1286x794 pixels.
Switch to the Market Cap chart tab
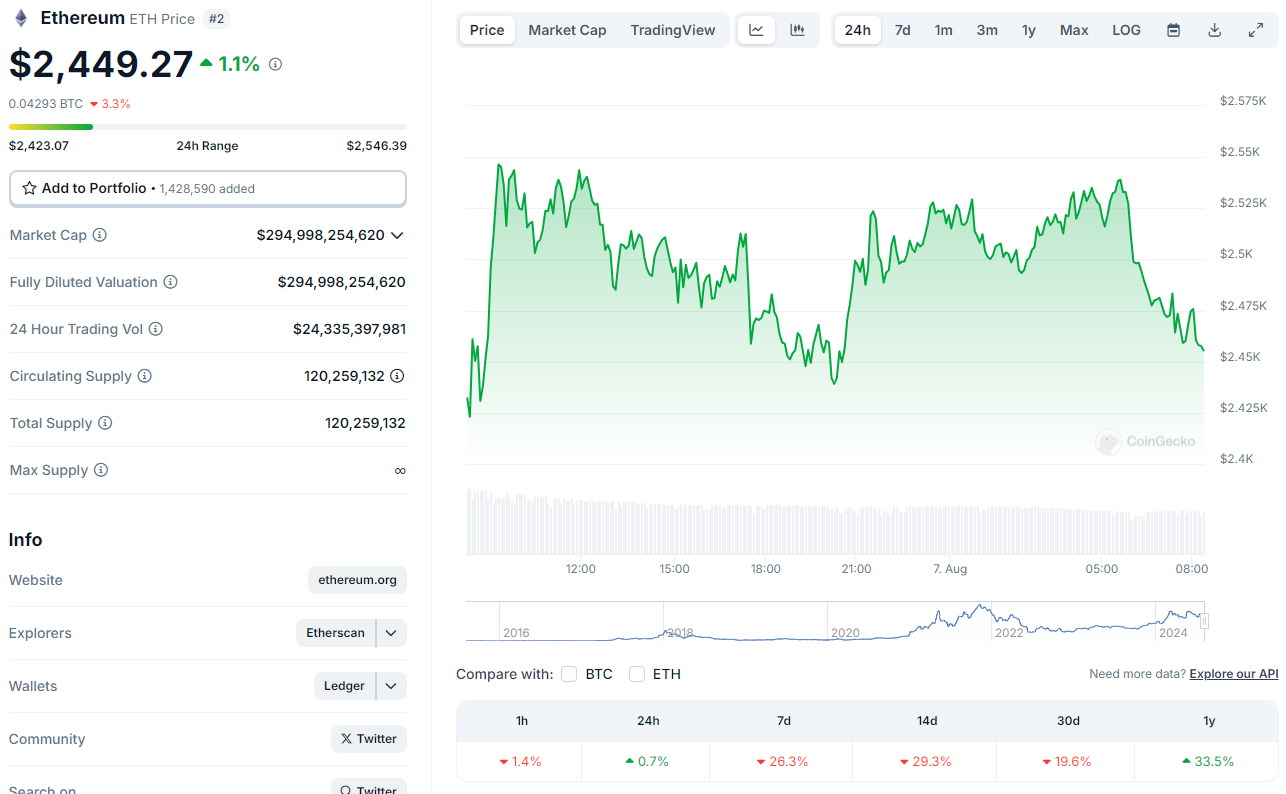coord(567,30)
